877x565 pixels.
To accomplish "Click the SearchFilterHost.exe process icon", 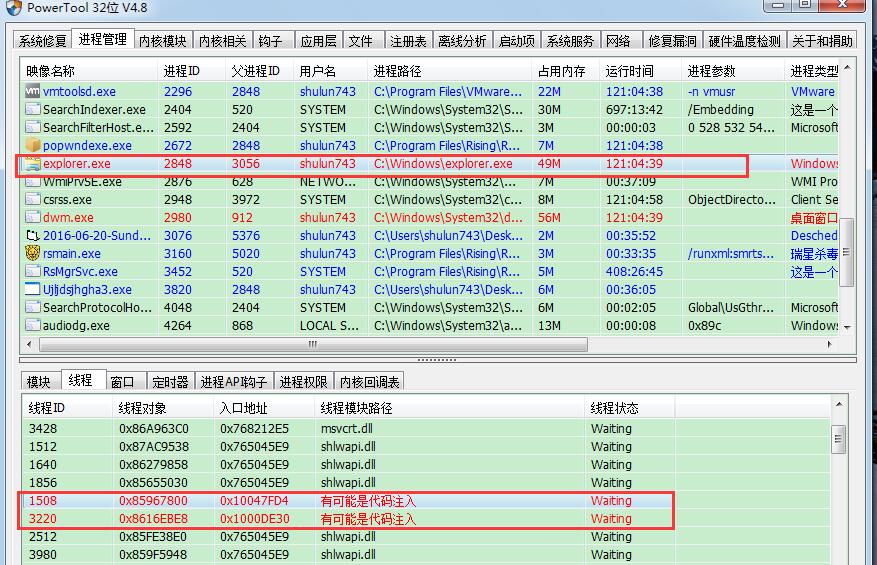I will click(32, 127).
